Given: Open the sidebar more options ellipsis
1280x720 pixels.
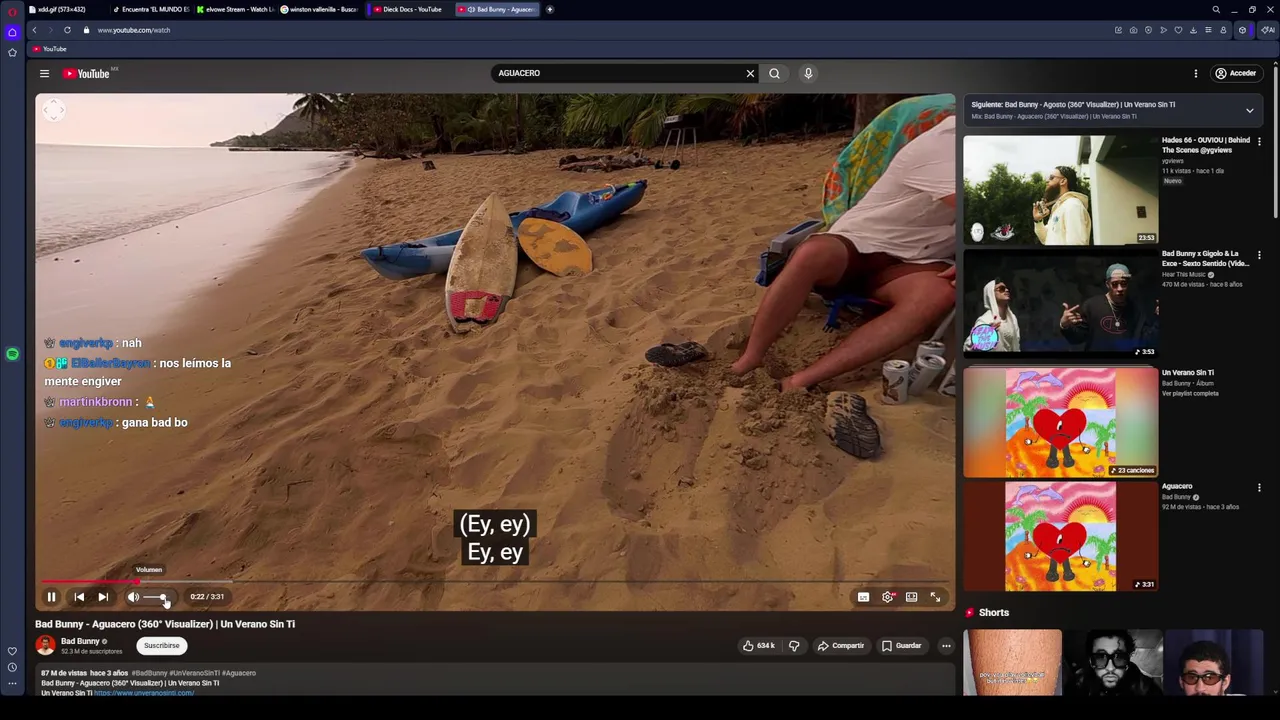Looking at the screenshot, I should [12, 684].
